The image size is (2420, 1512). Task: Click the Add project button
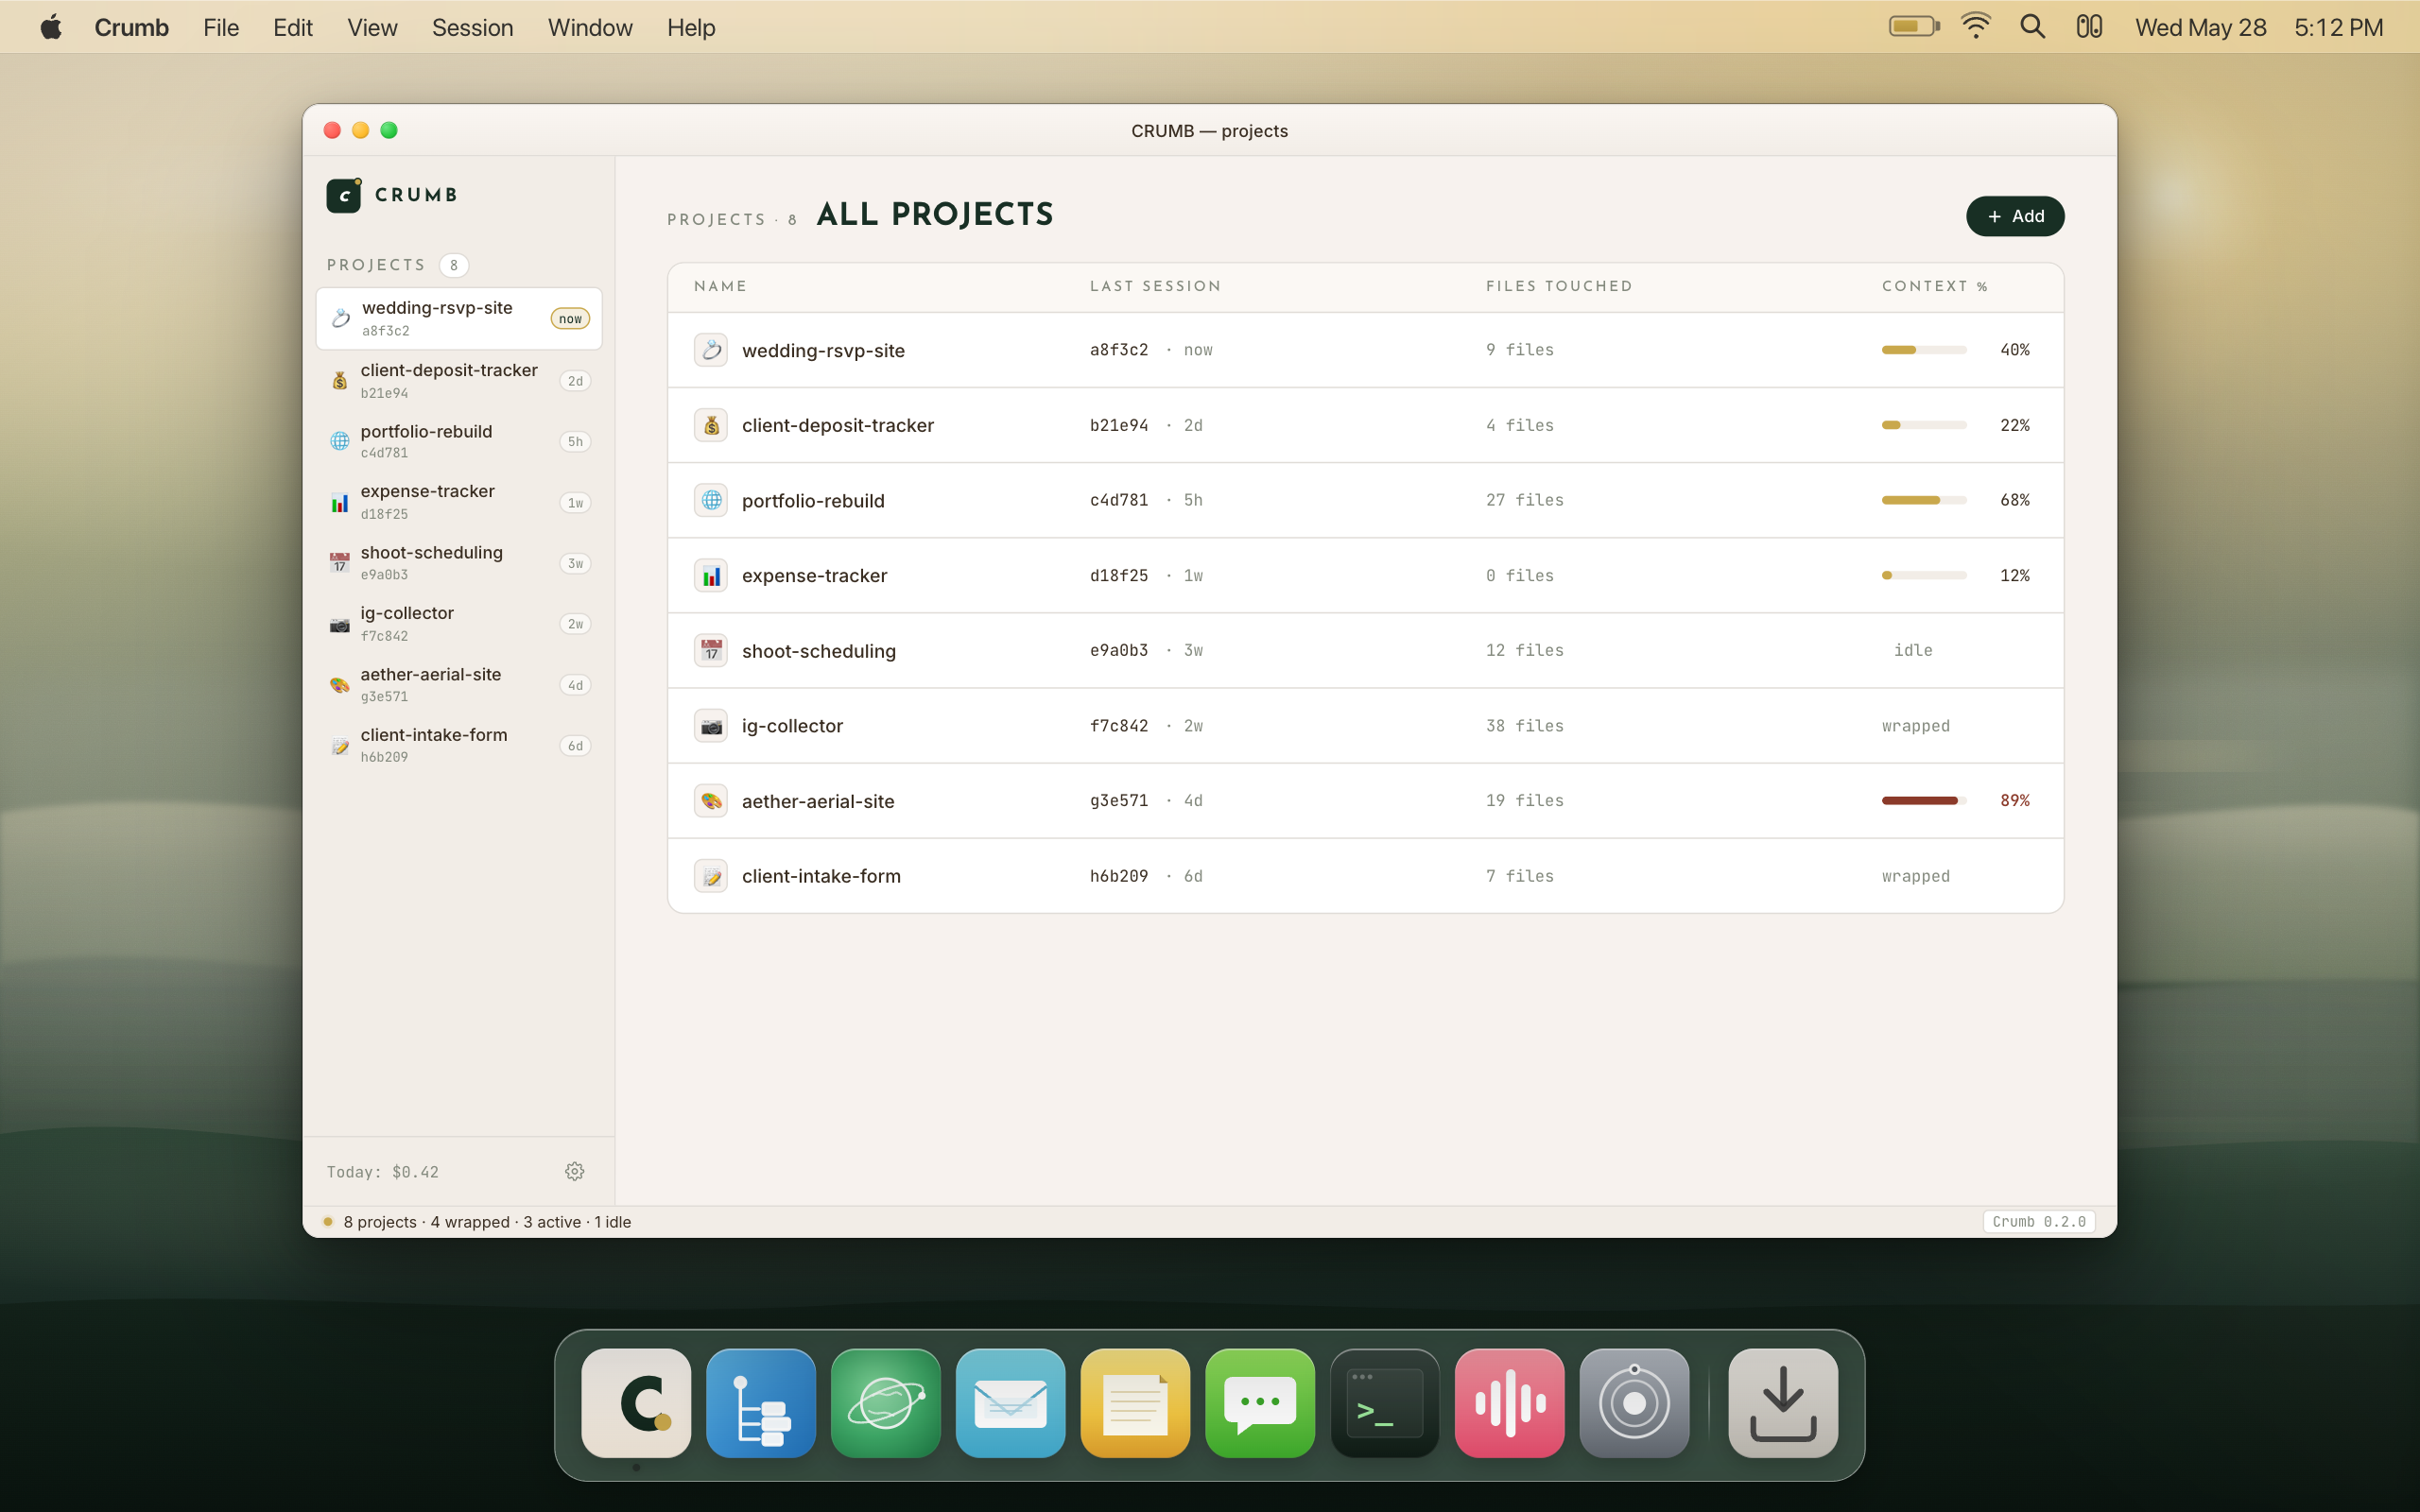2015,216
